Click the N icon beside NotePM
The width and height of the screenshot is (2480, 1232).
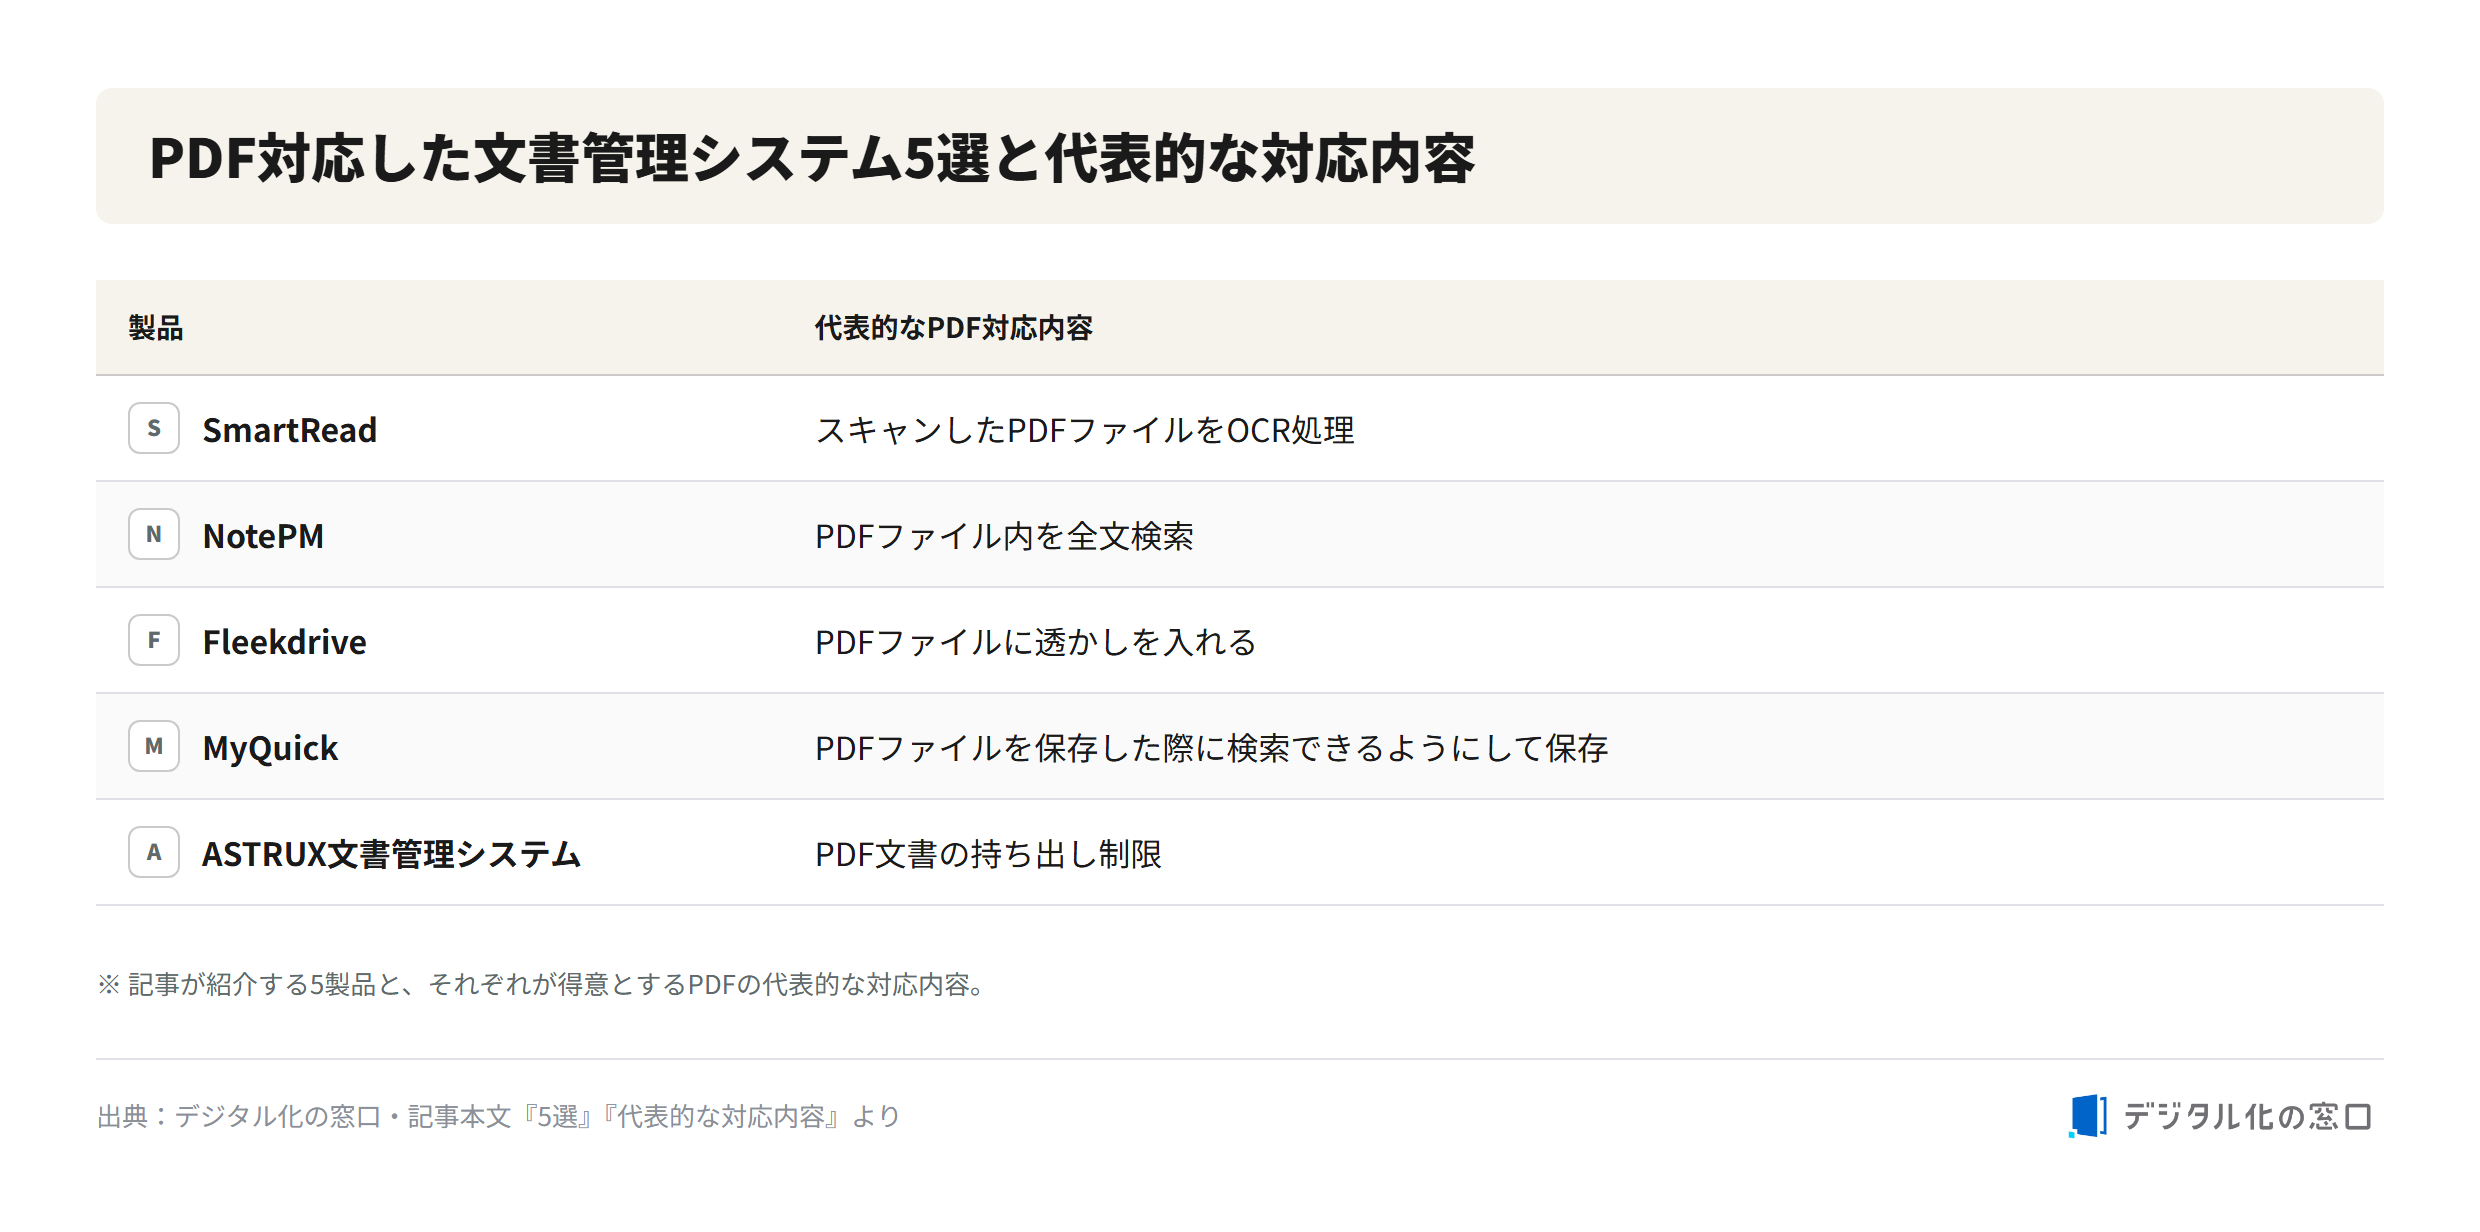click(x=154, y=534)
